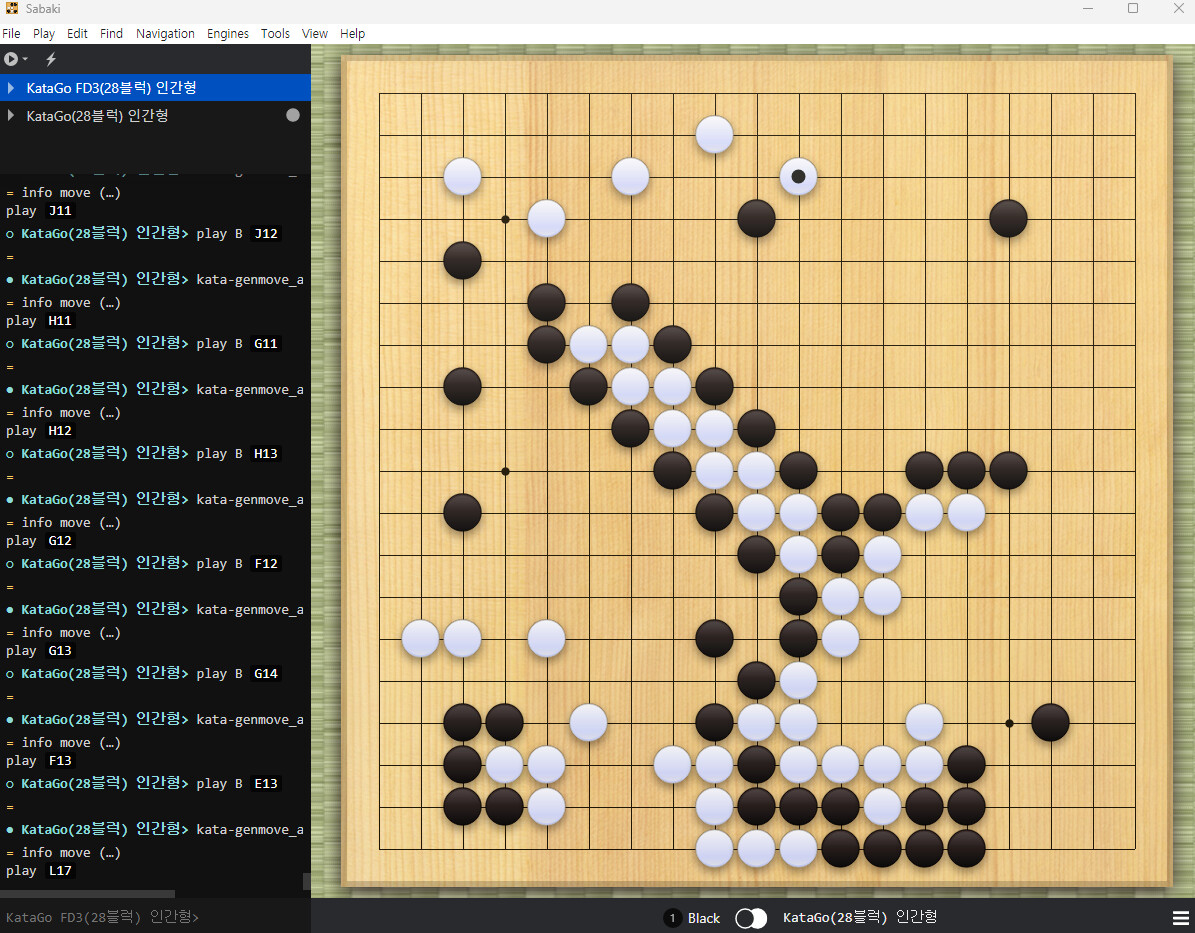Image resolution: width=1195 pixels, height=933 pixels.
Task: Open the Play menu
Action: tap(43, 34)
